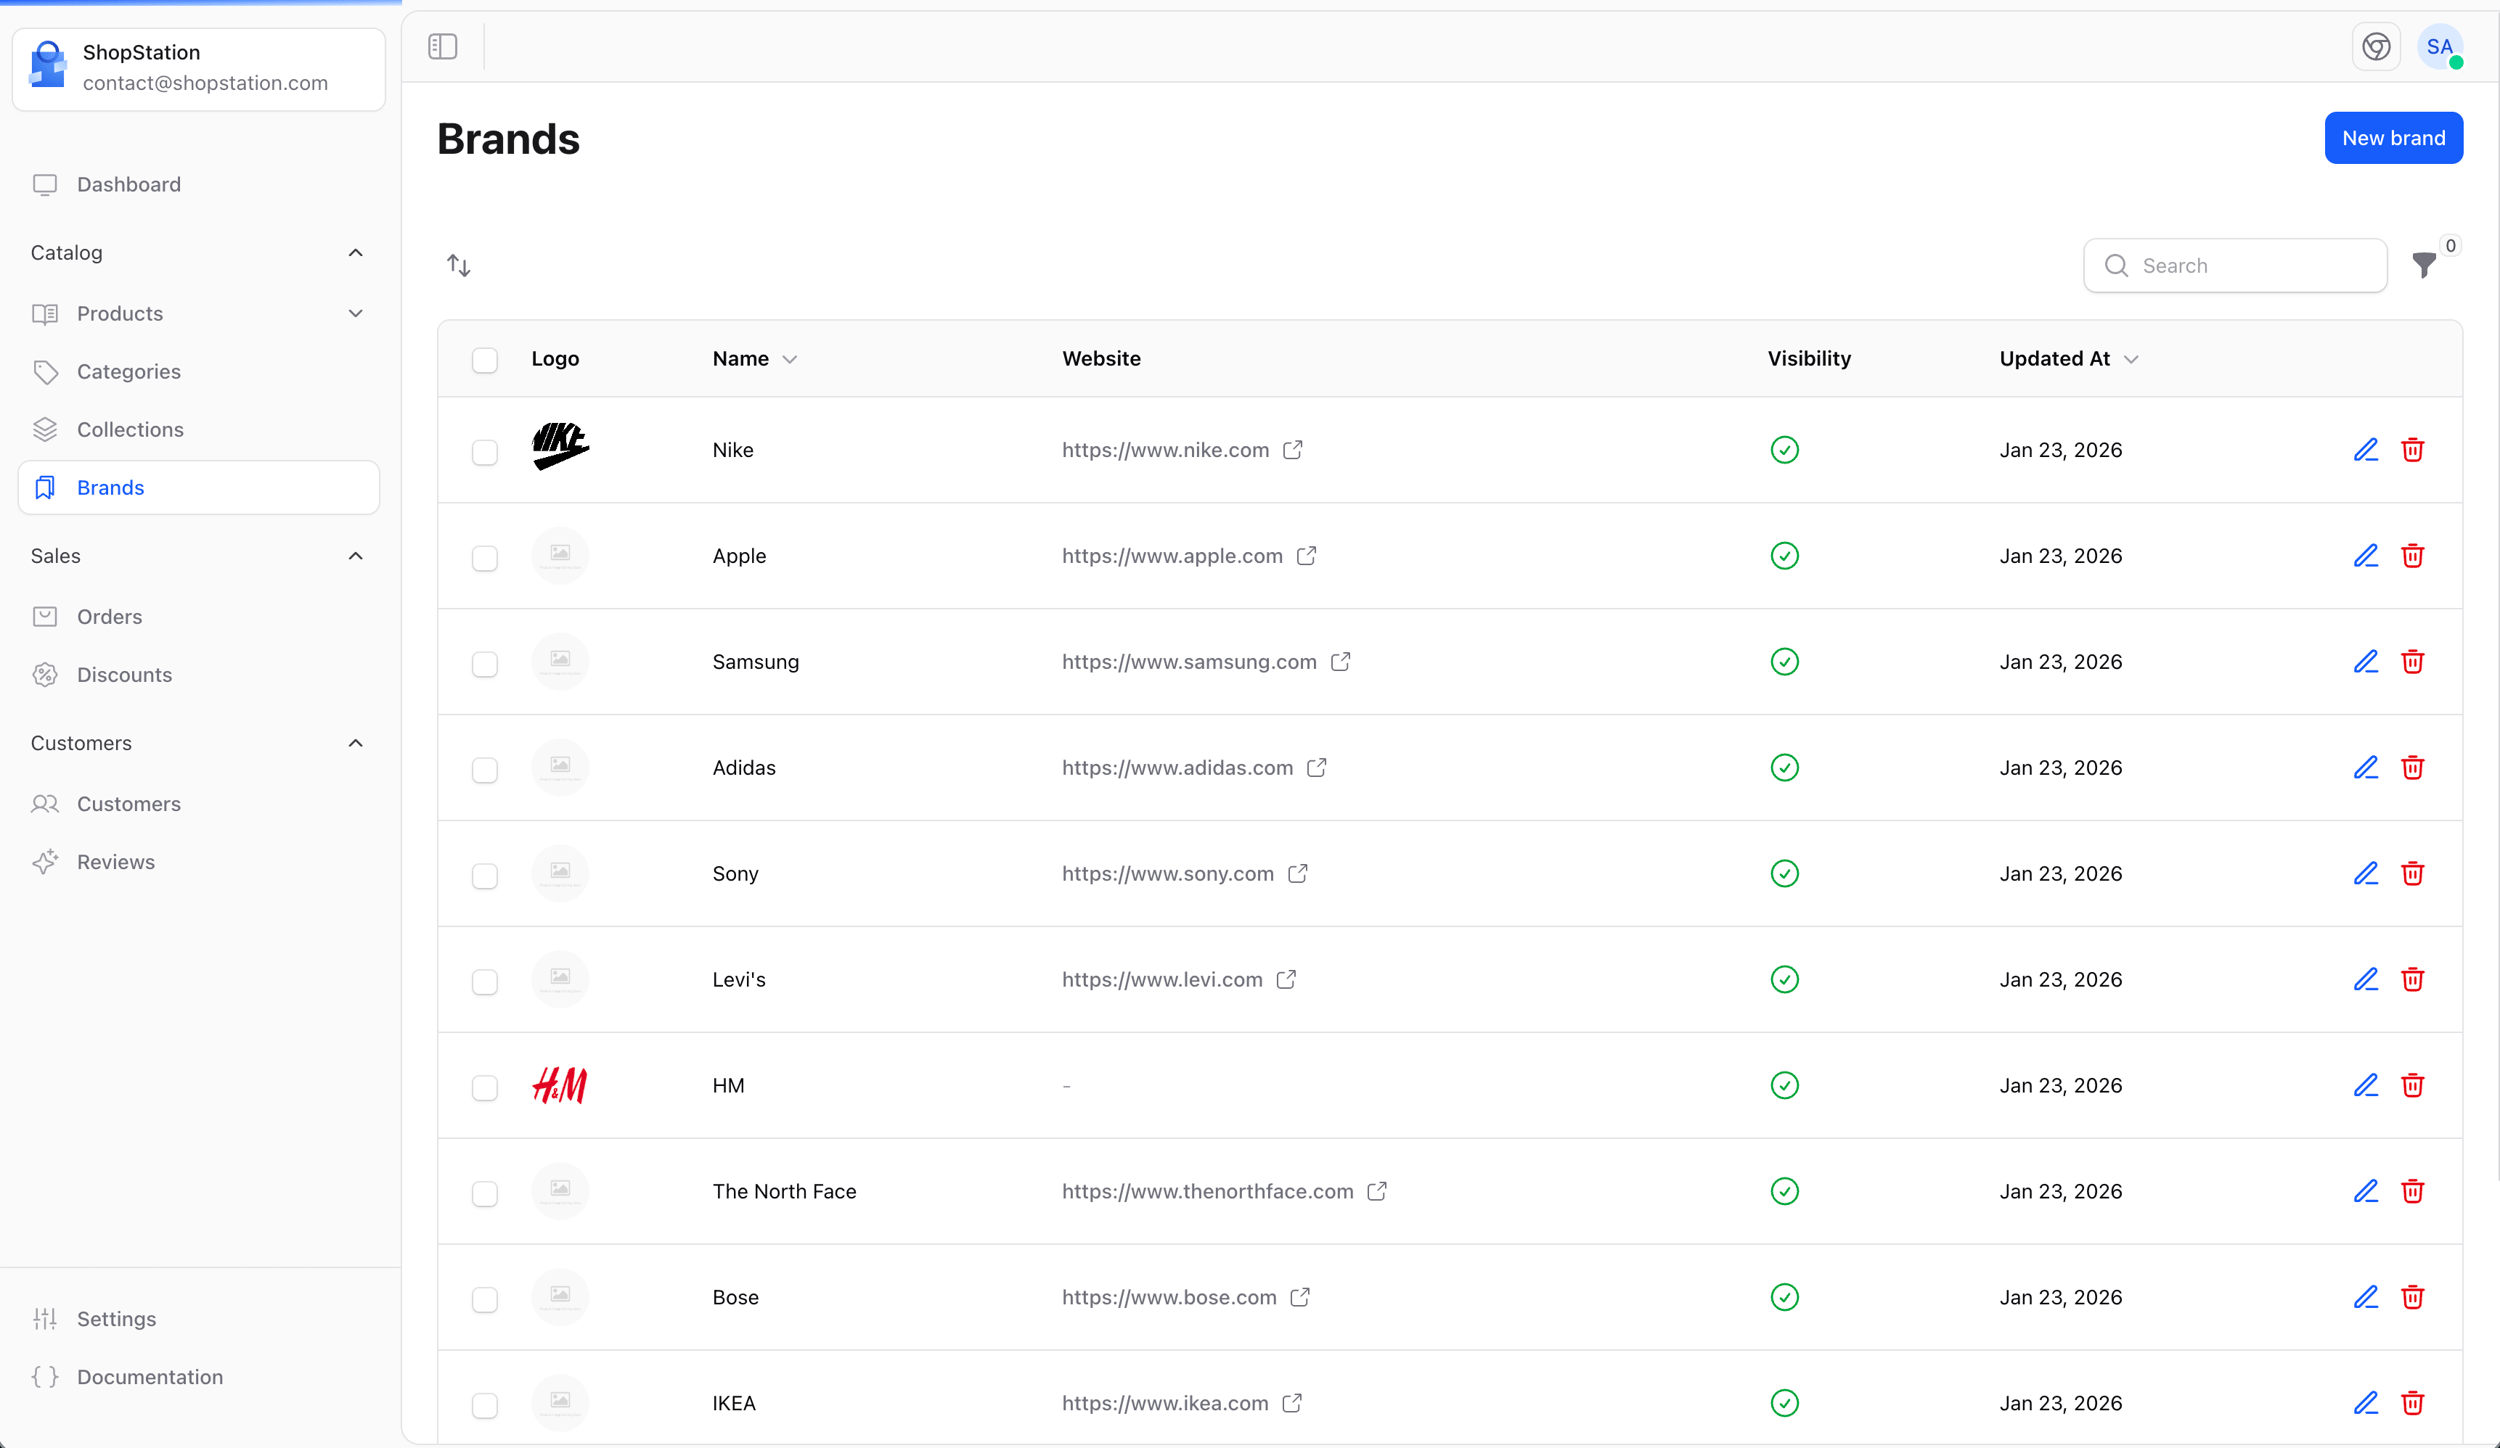Select the Samsung row checkbox
Image resolution: width=2500 pixels, height=1448 pixels.
click(x=484, y=664)
